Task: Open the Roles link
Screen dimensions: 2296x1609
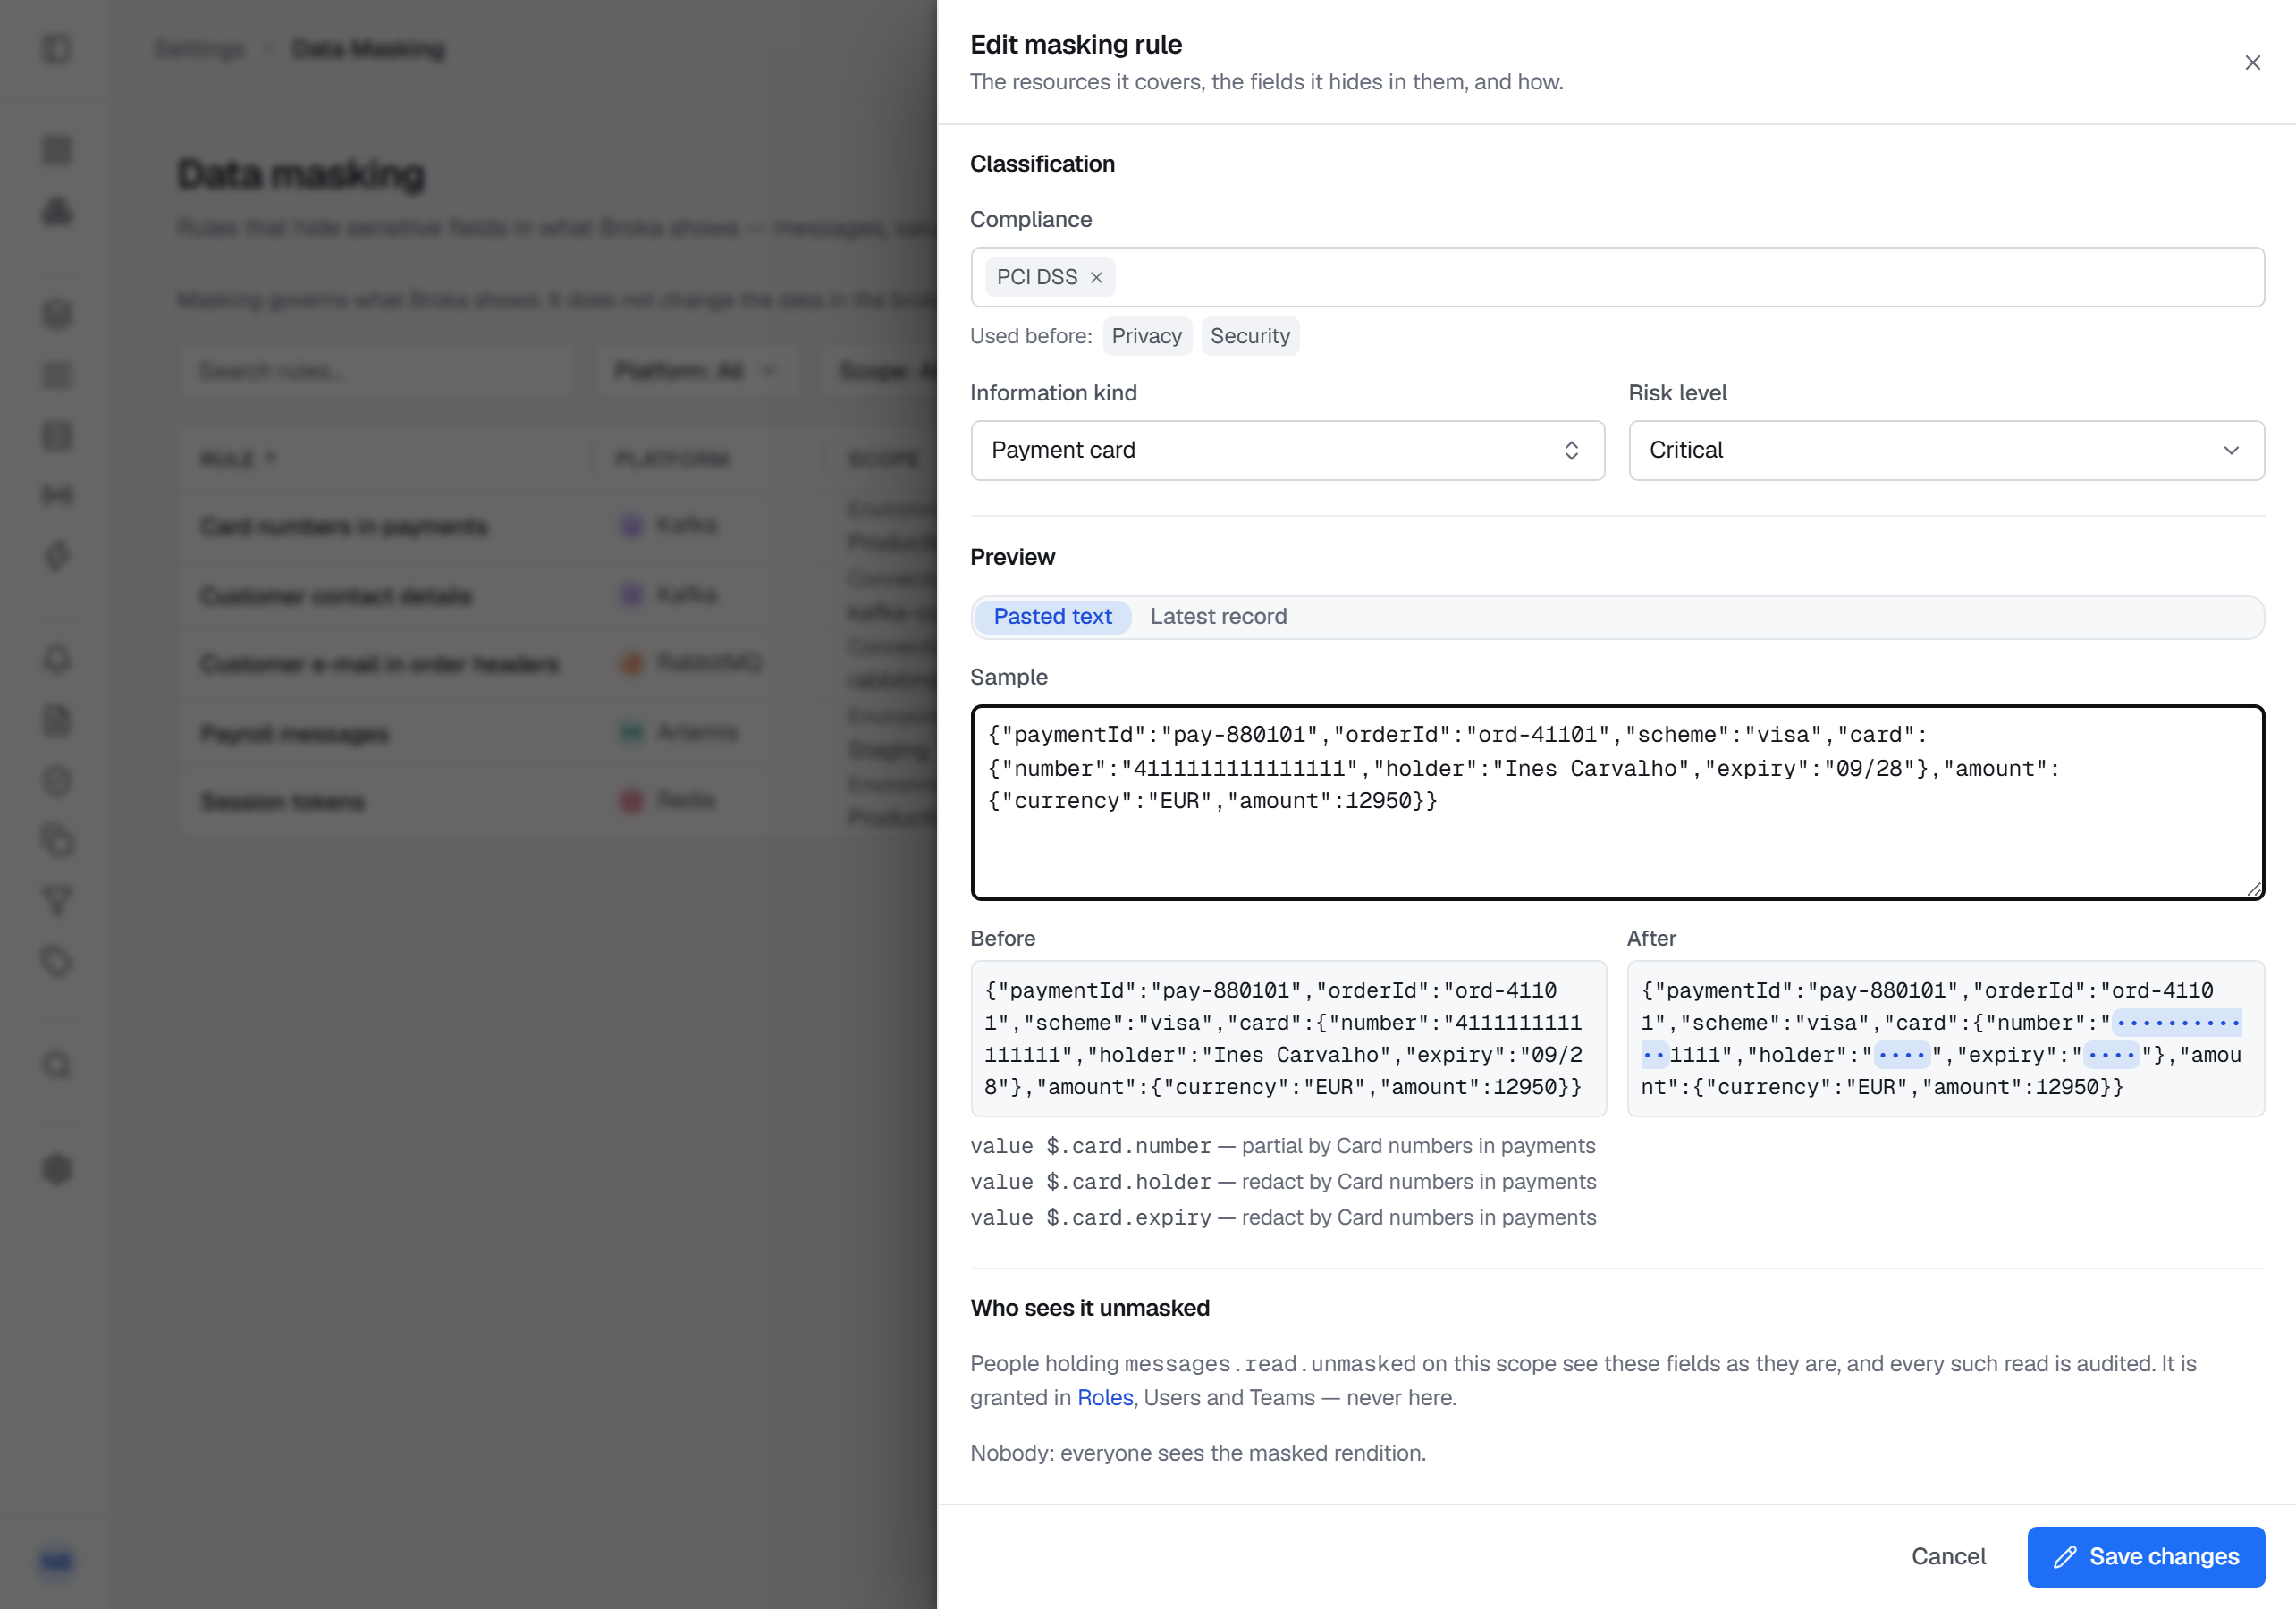Action: click(1104, 1397)
